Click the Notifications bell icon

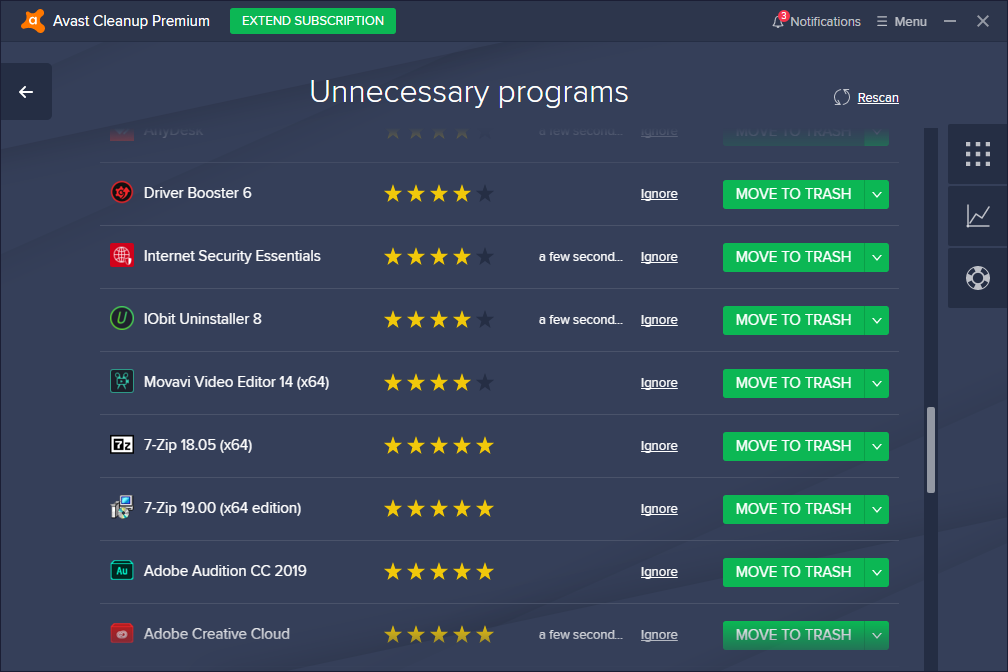[x=779, y=20]
